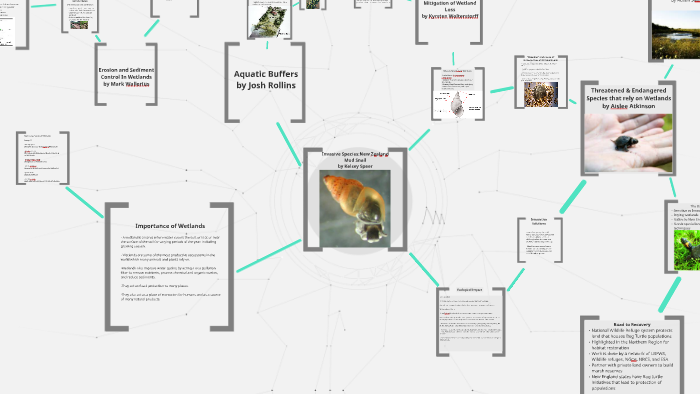Click the baby turtle in hand photo
This screenshot has width=700, height=394.
tap(629, 143)
